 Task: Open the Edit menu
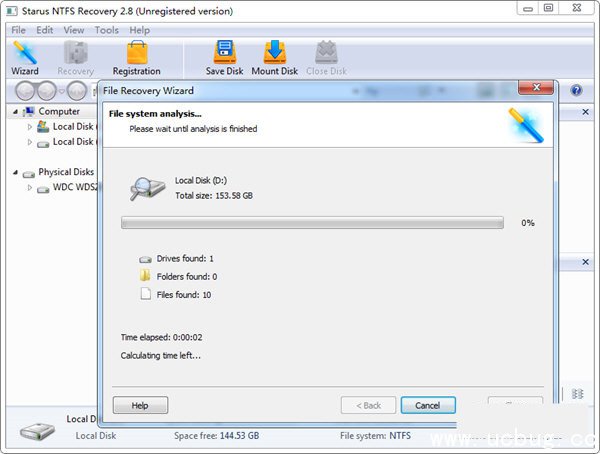point(44,30)
